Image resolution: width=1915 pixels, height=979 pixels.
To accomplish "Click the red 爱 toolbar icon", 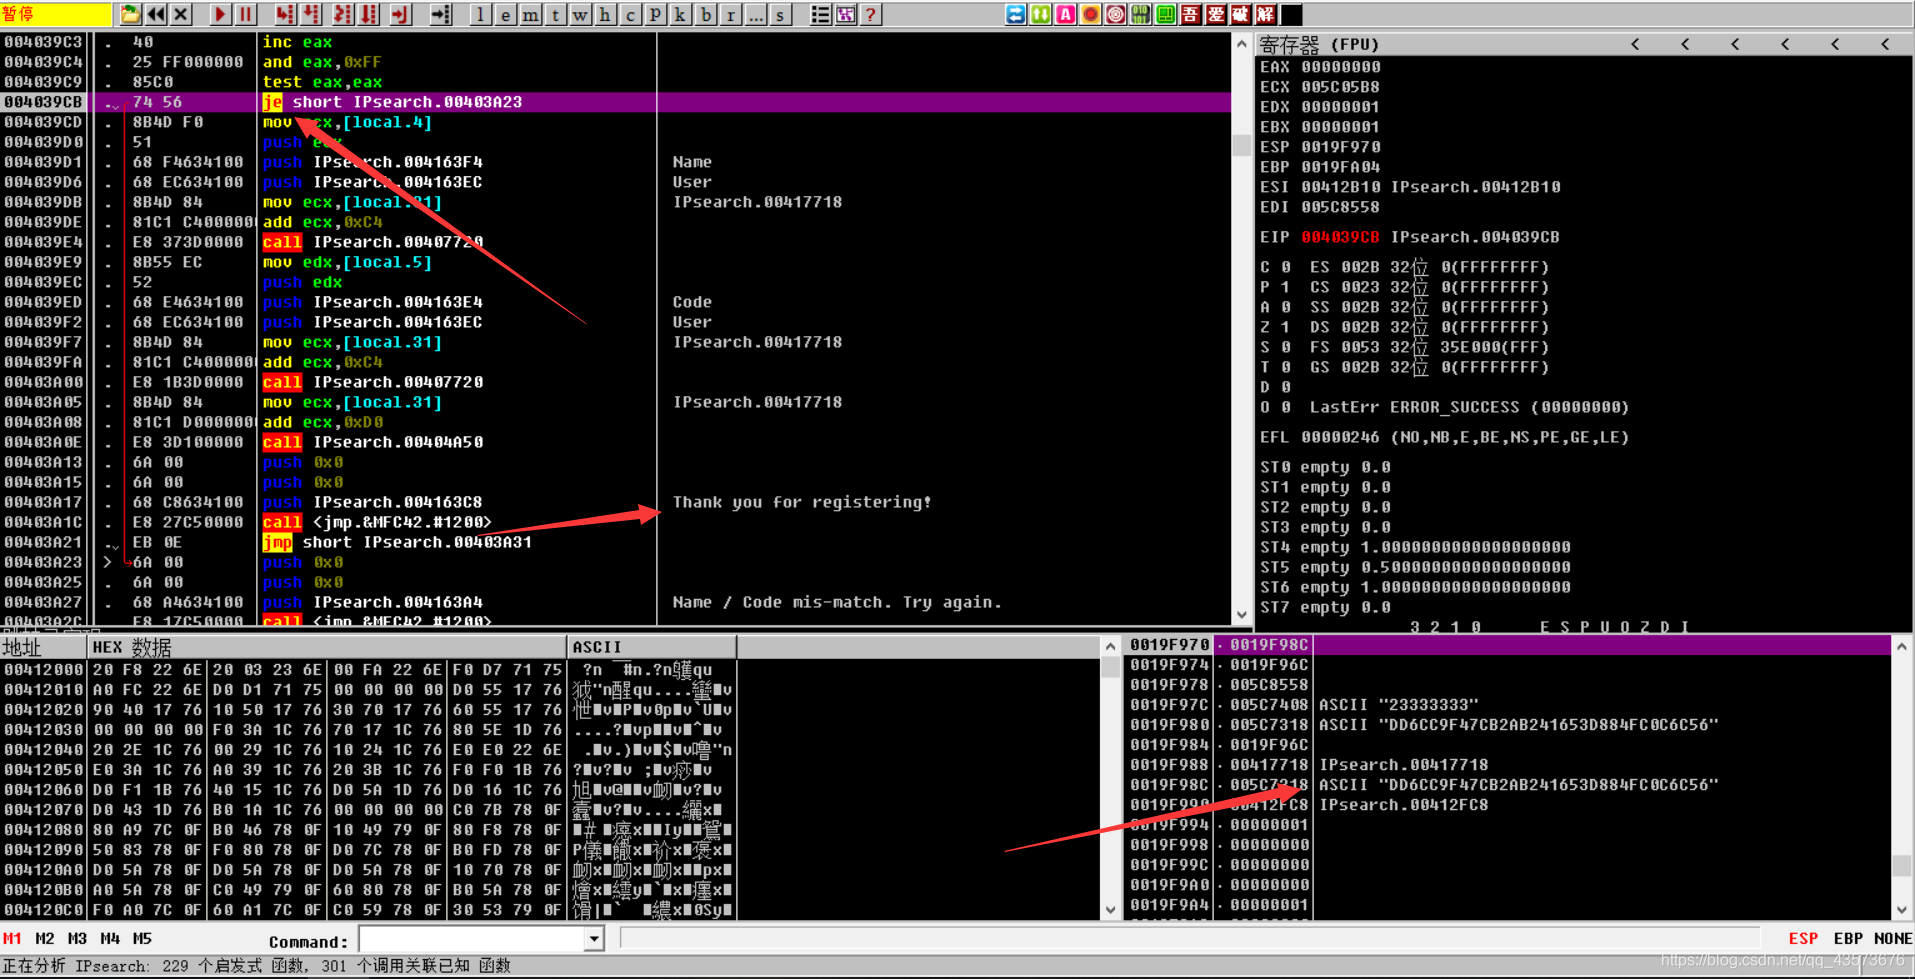I will click(x=1216, y=14).
